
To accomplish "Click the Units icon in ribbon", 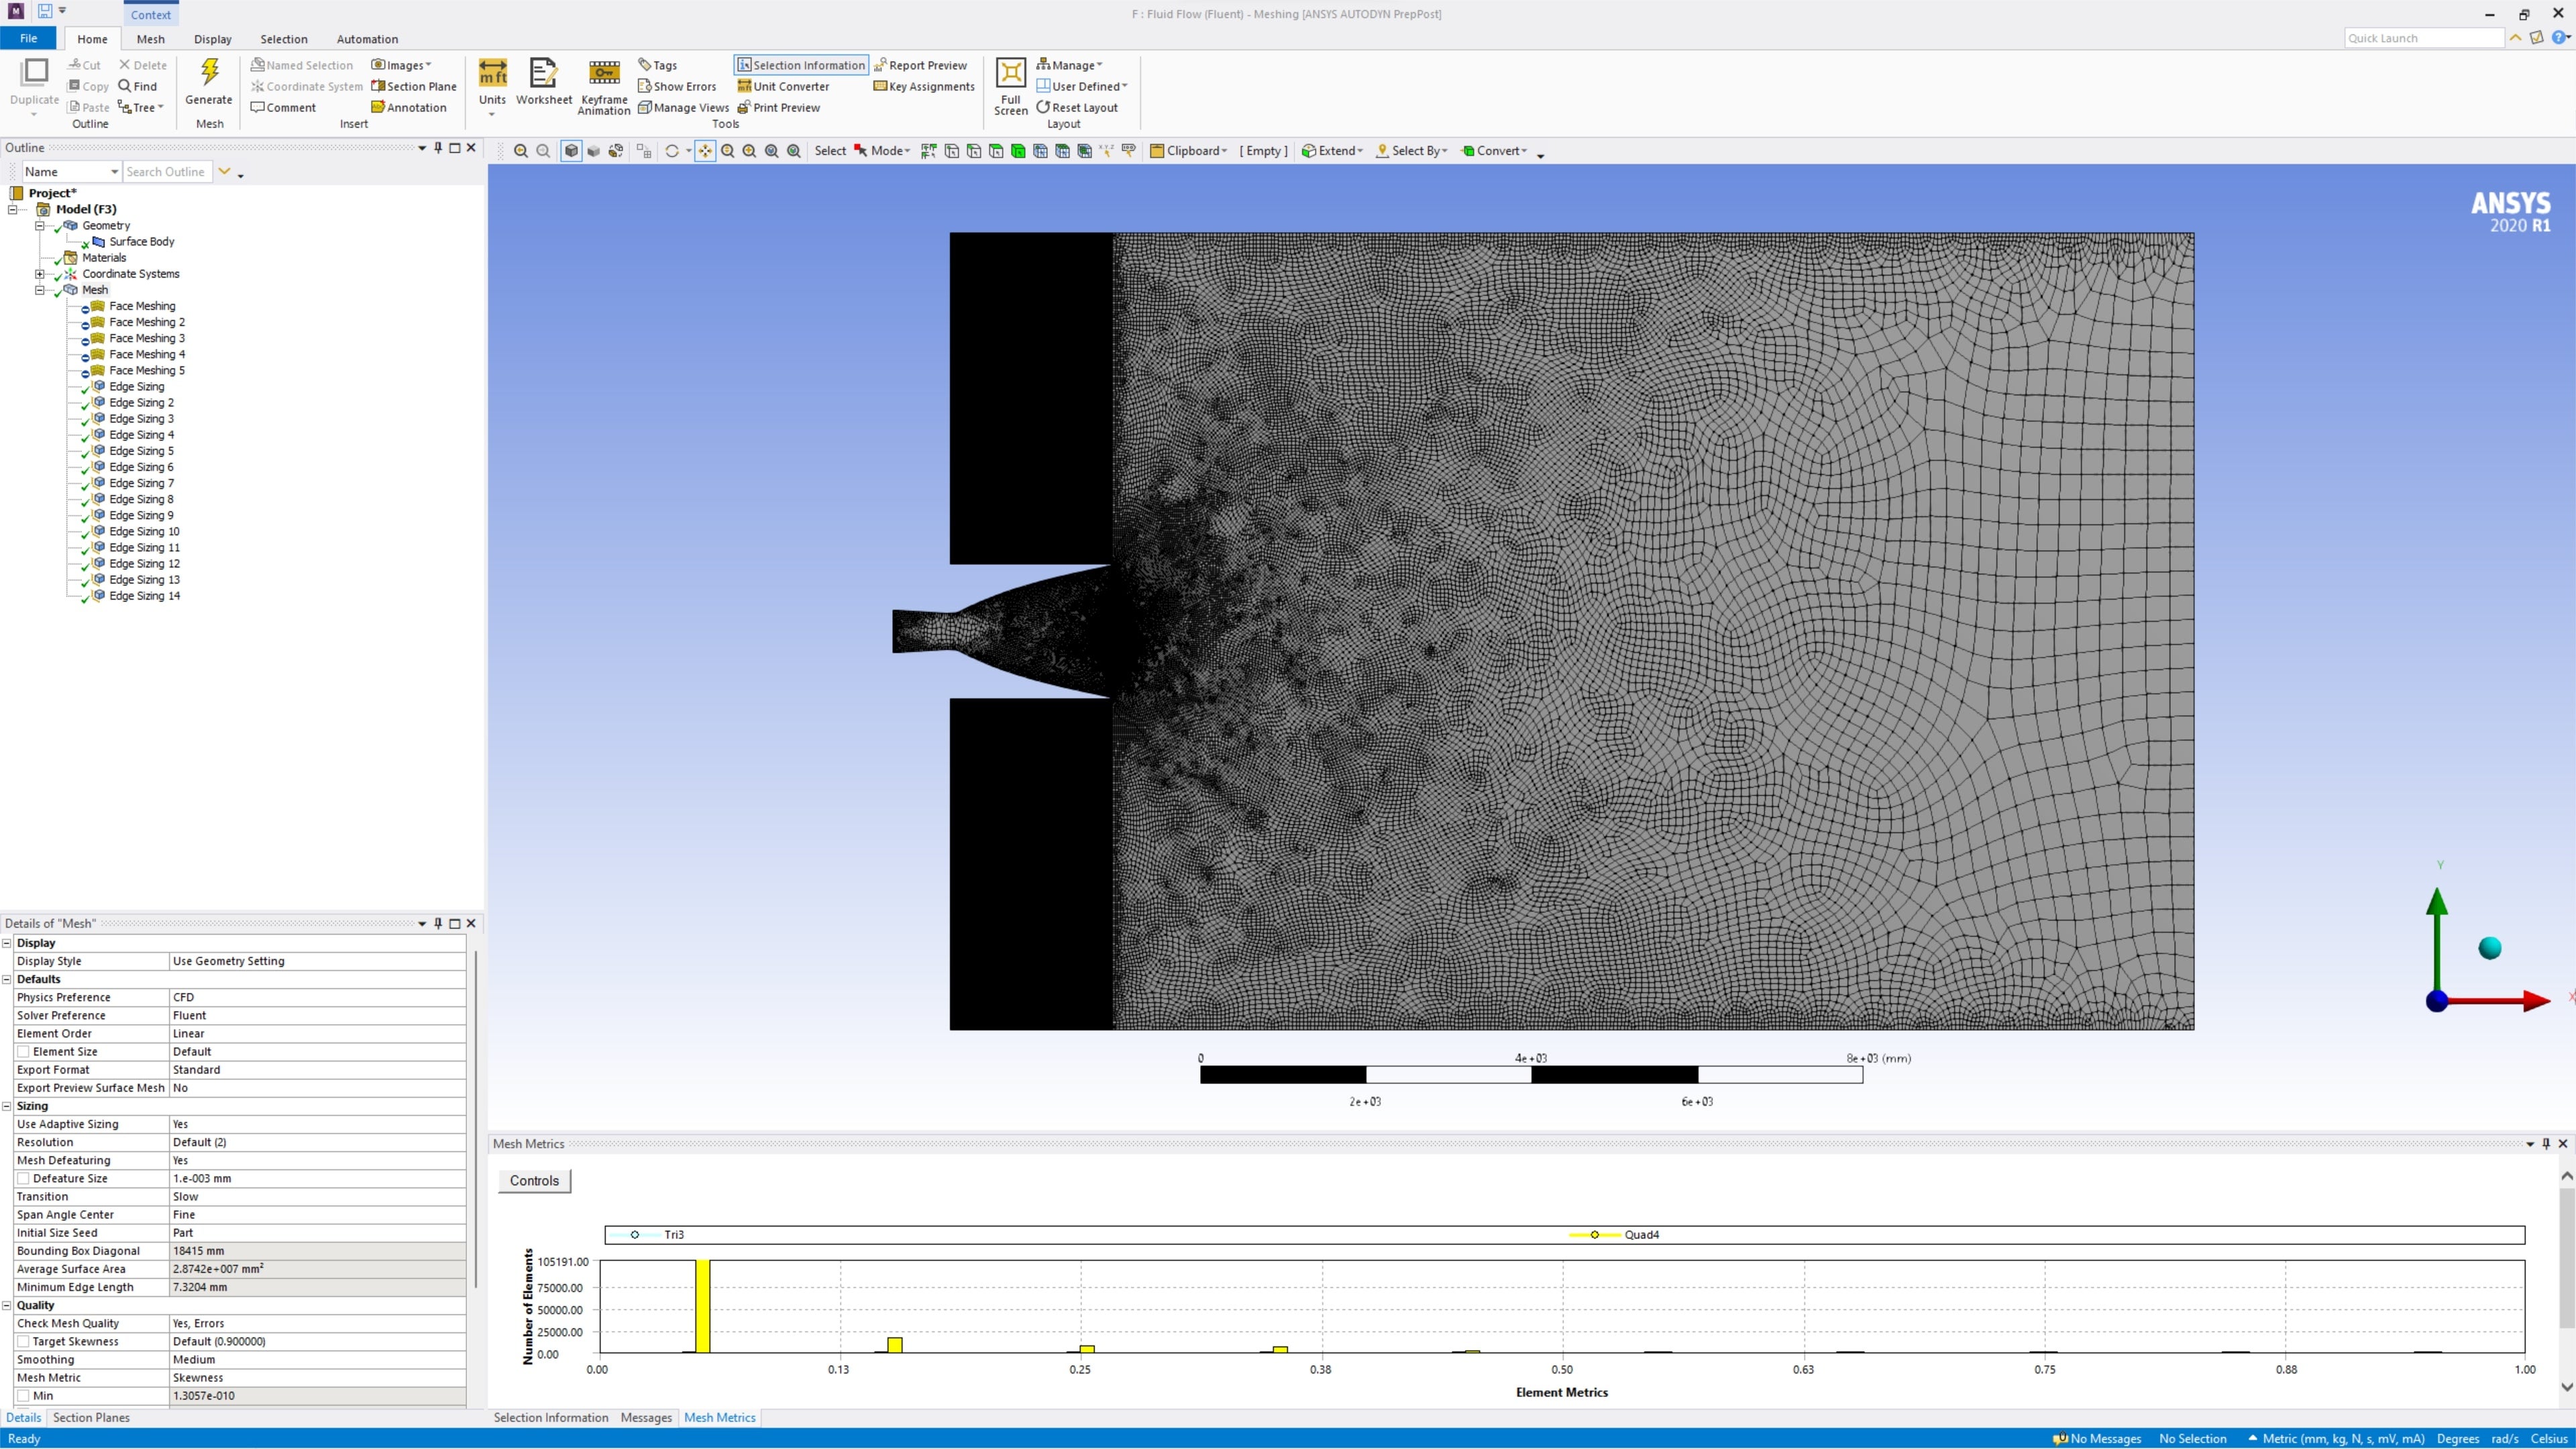I will (x=492, y=74).
